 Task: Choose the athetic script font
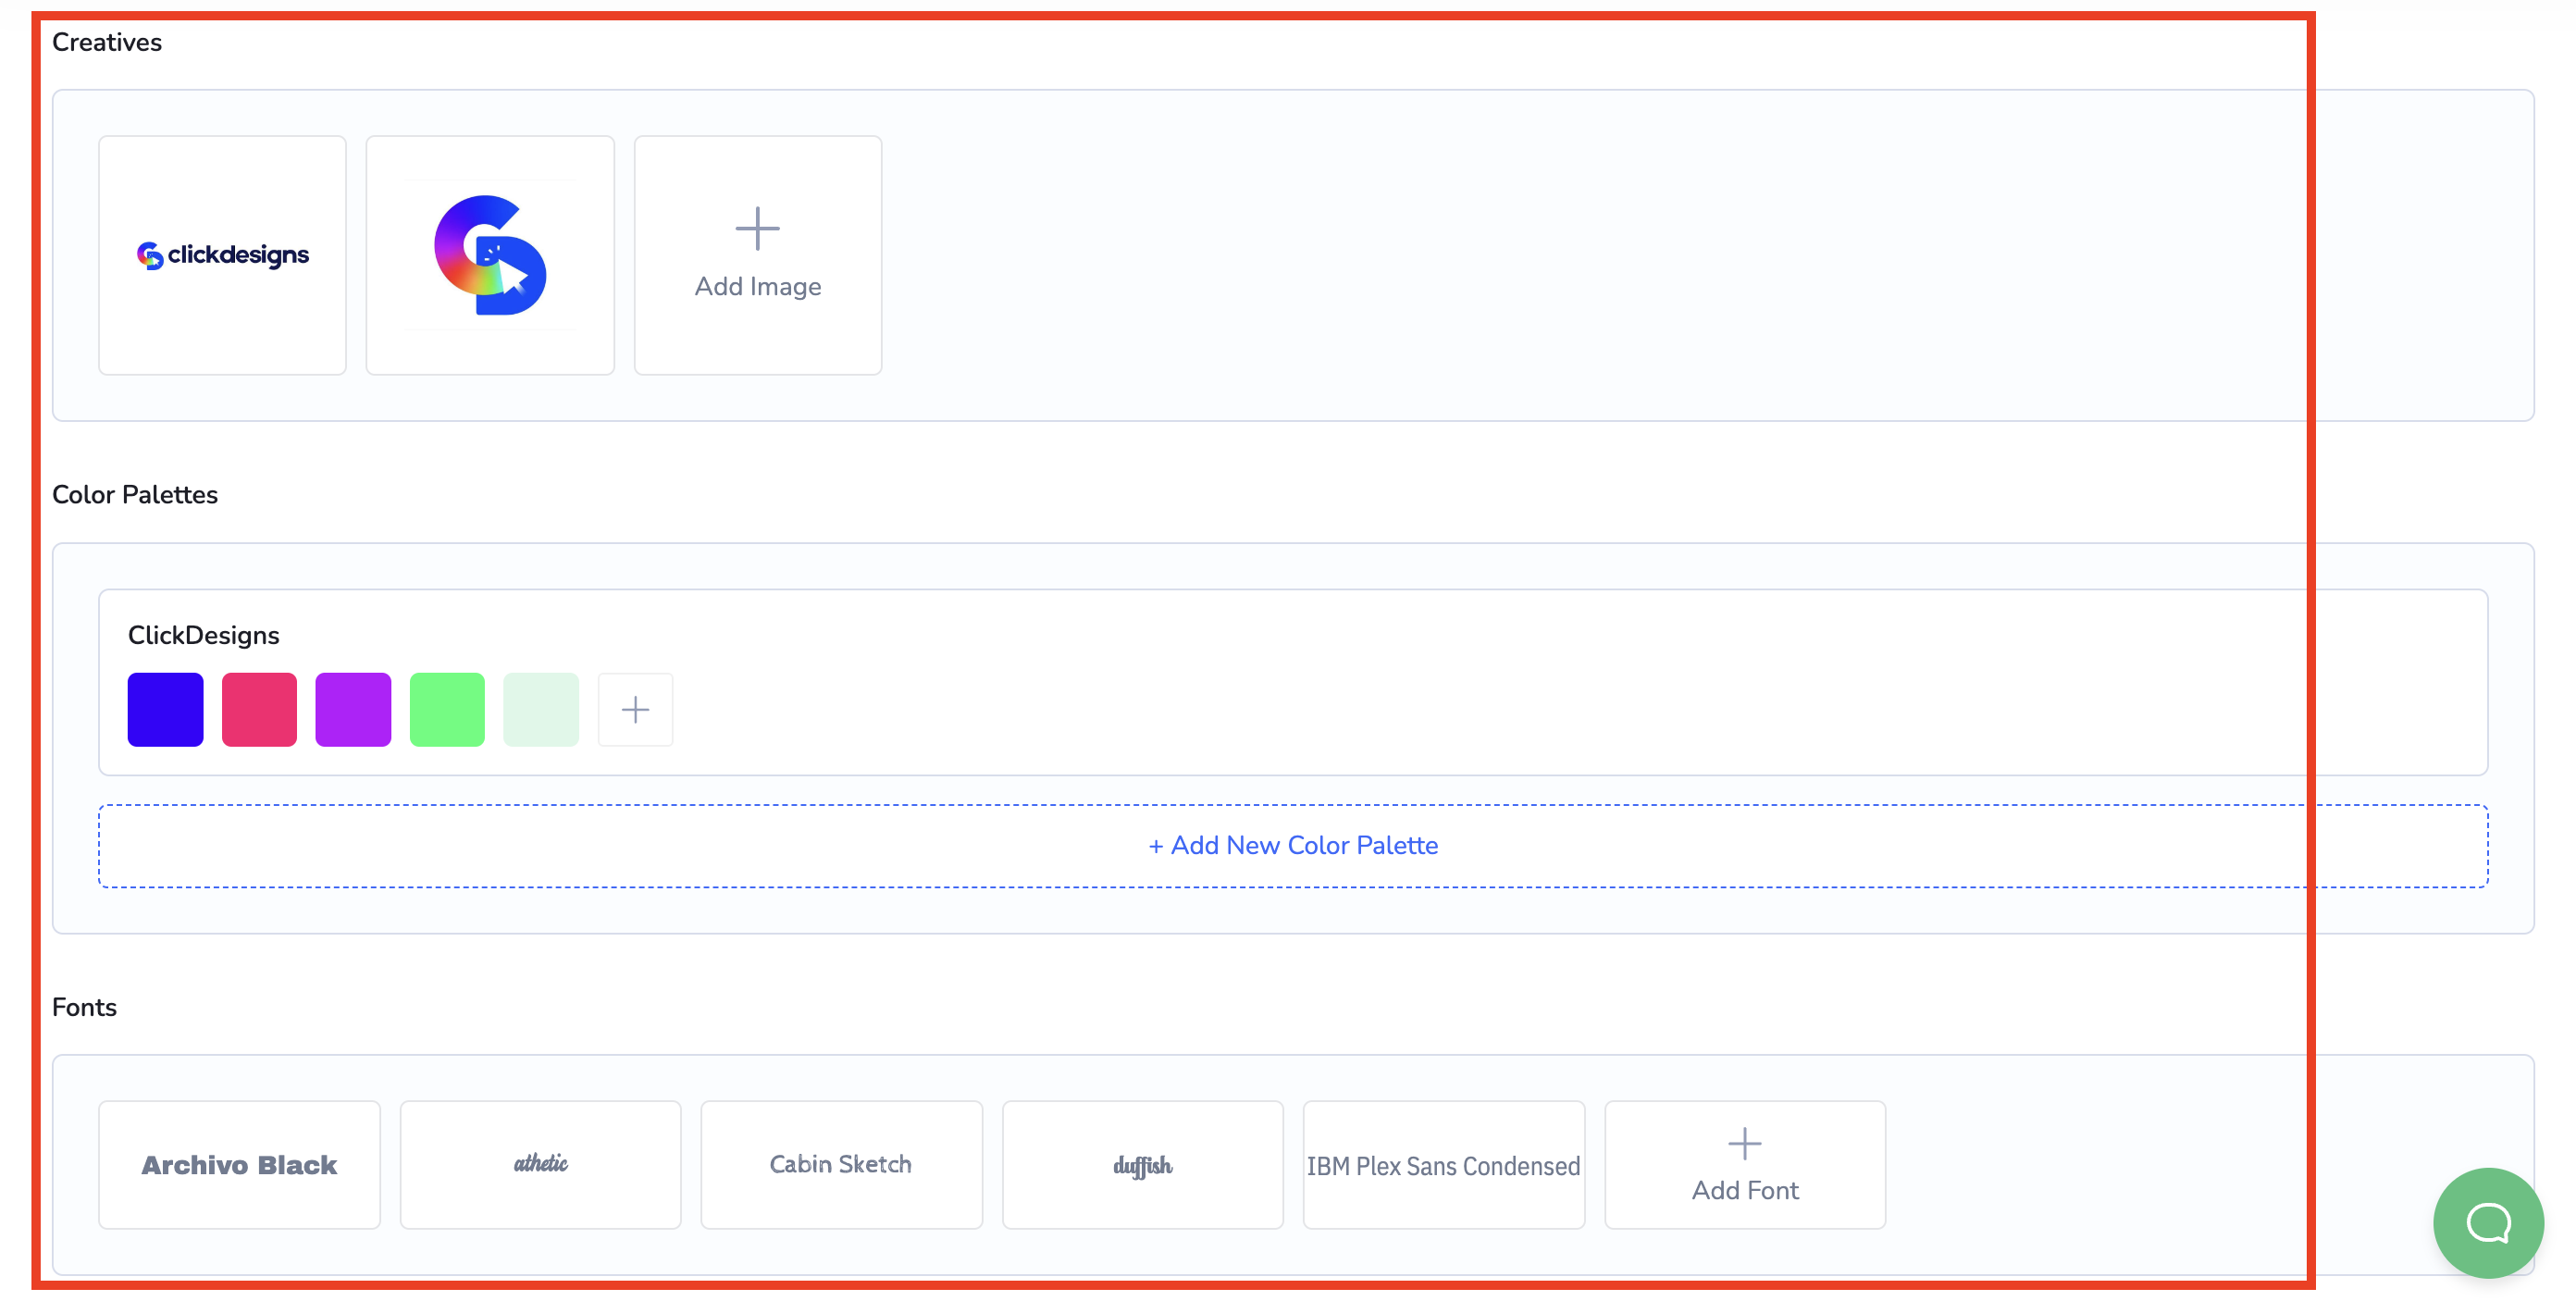point(540,1164)
